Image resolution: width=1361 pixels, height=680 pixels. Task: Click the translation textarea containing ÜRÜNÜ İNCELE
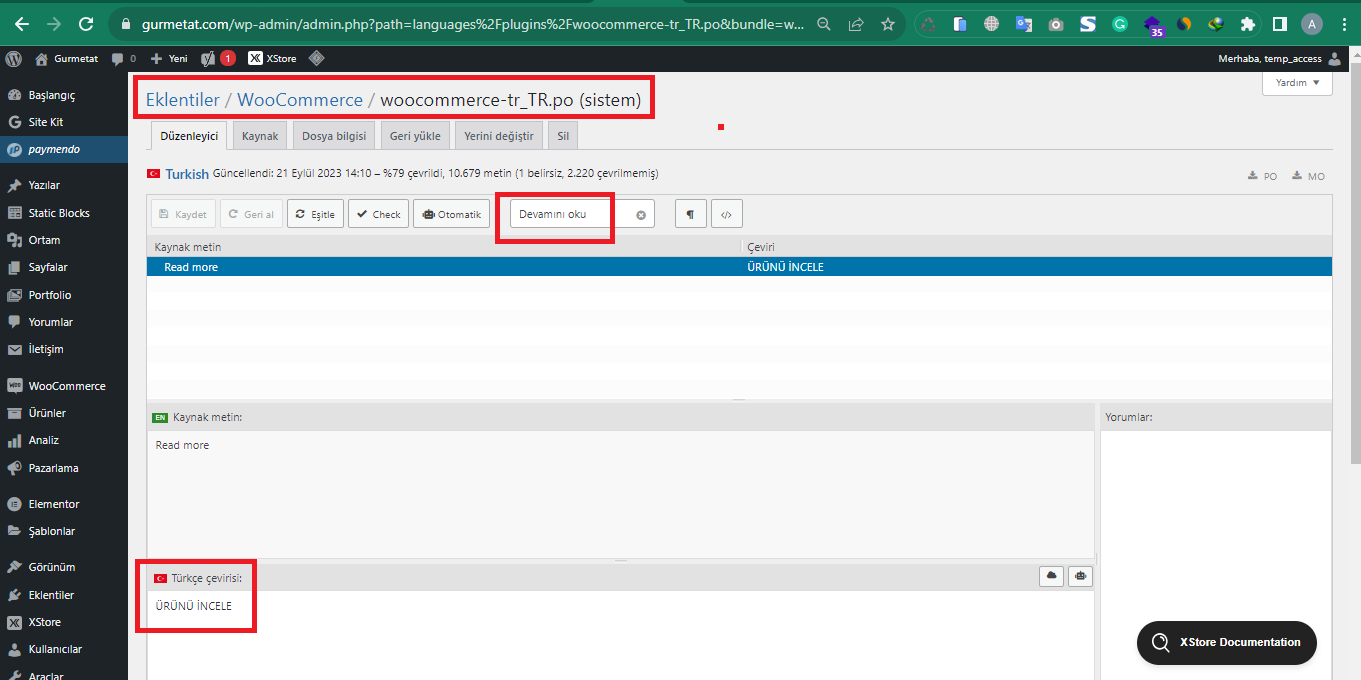(620, 635)
